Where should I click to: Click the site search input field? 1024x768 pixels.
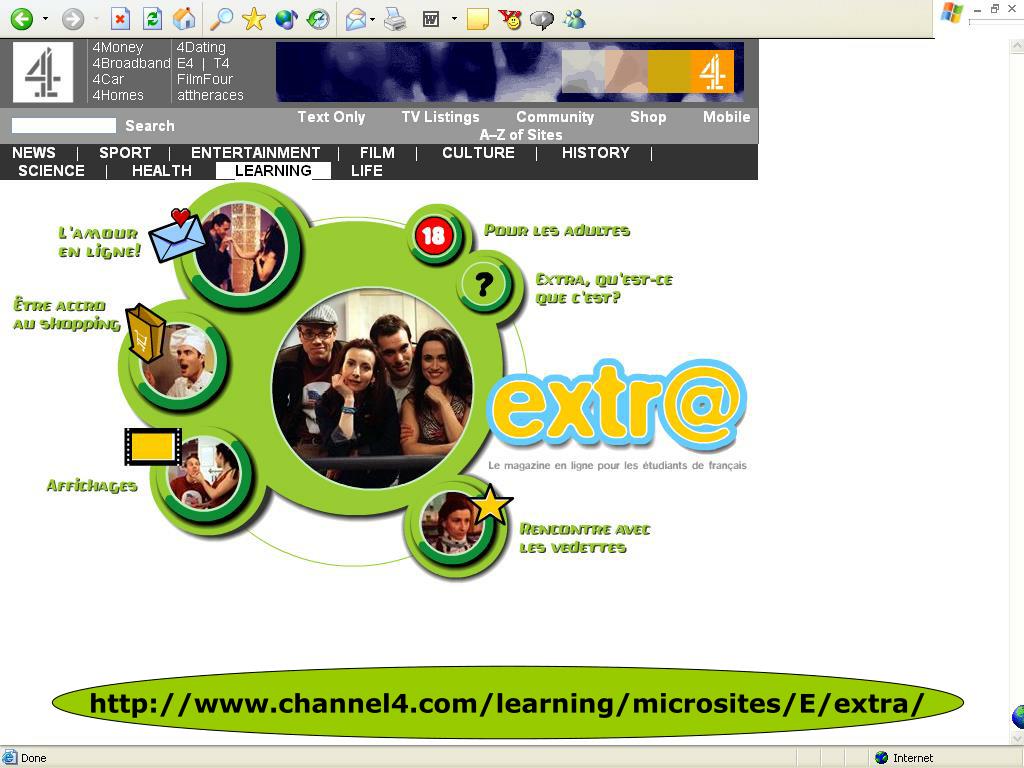tap(63, 125)
